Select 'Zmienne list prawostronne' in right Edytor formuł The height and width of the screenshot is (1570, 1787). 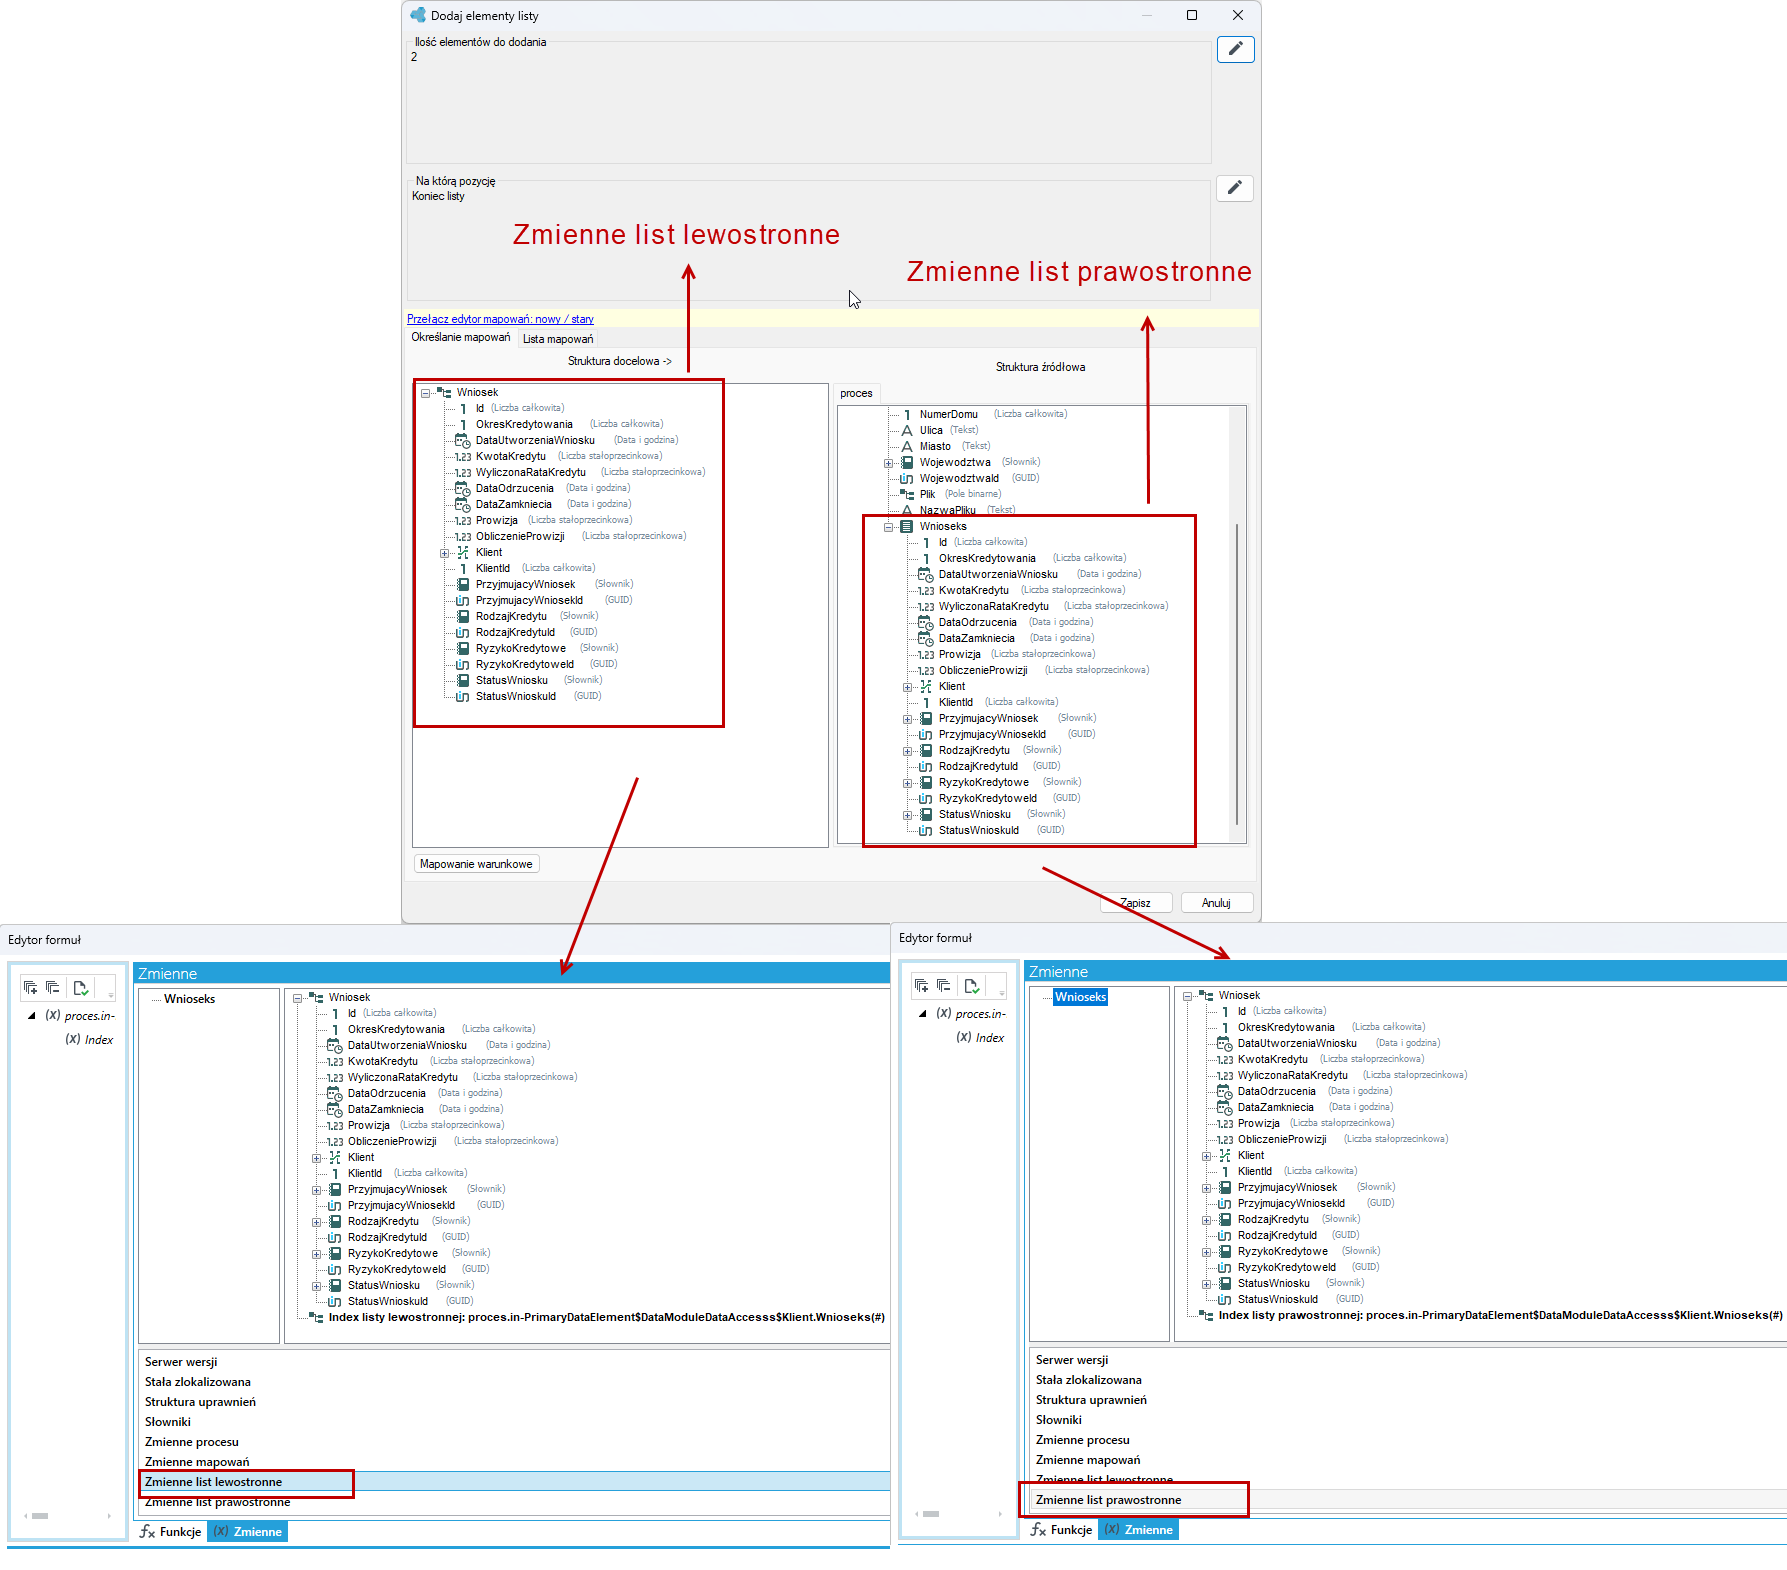click(x=1409, y=1500)
